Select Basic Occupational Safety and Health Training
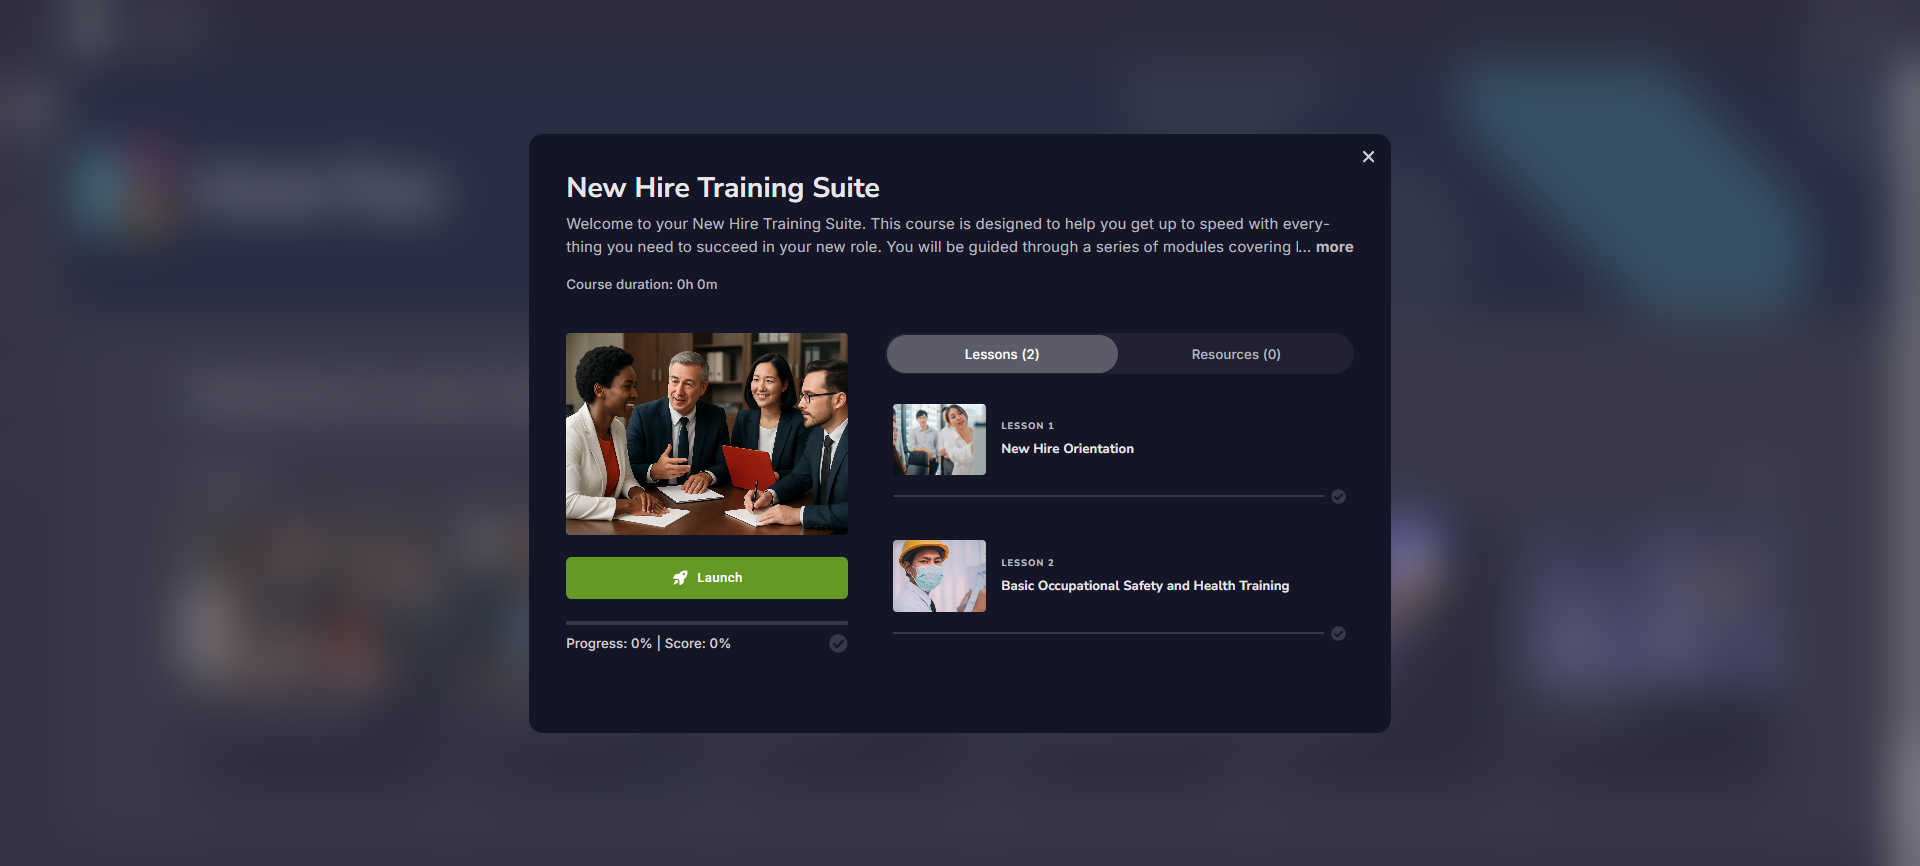The image size is (1920, 866). 1145,586
